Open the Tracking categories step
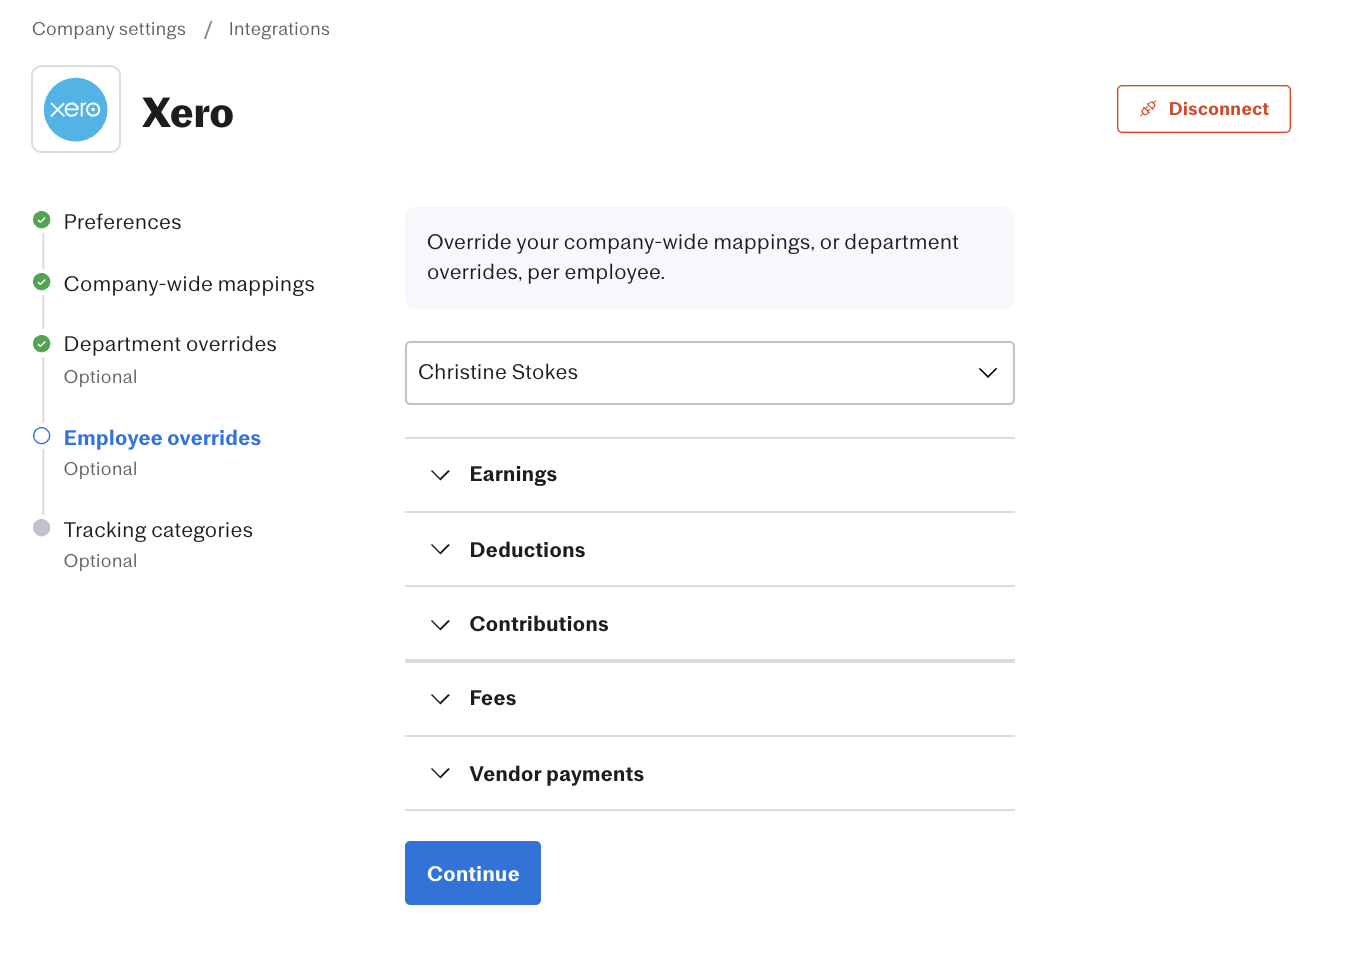This screenshot has width=1372, height=958. point(158,530)
